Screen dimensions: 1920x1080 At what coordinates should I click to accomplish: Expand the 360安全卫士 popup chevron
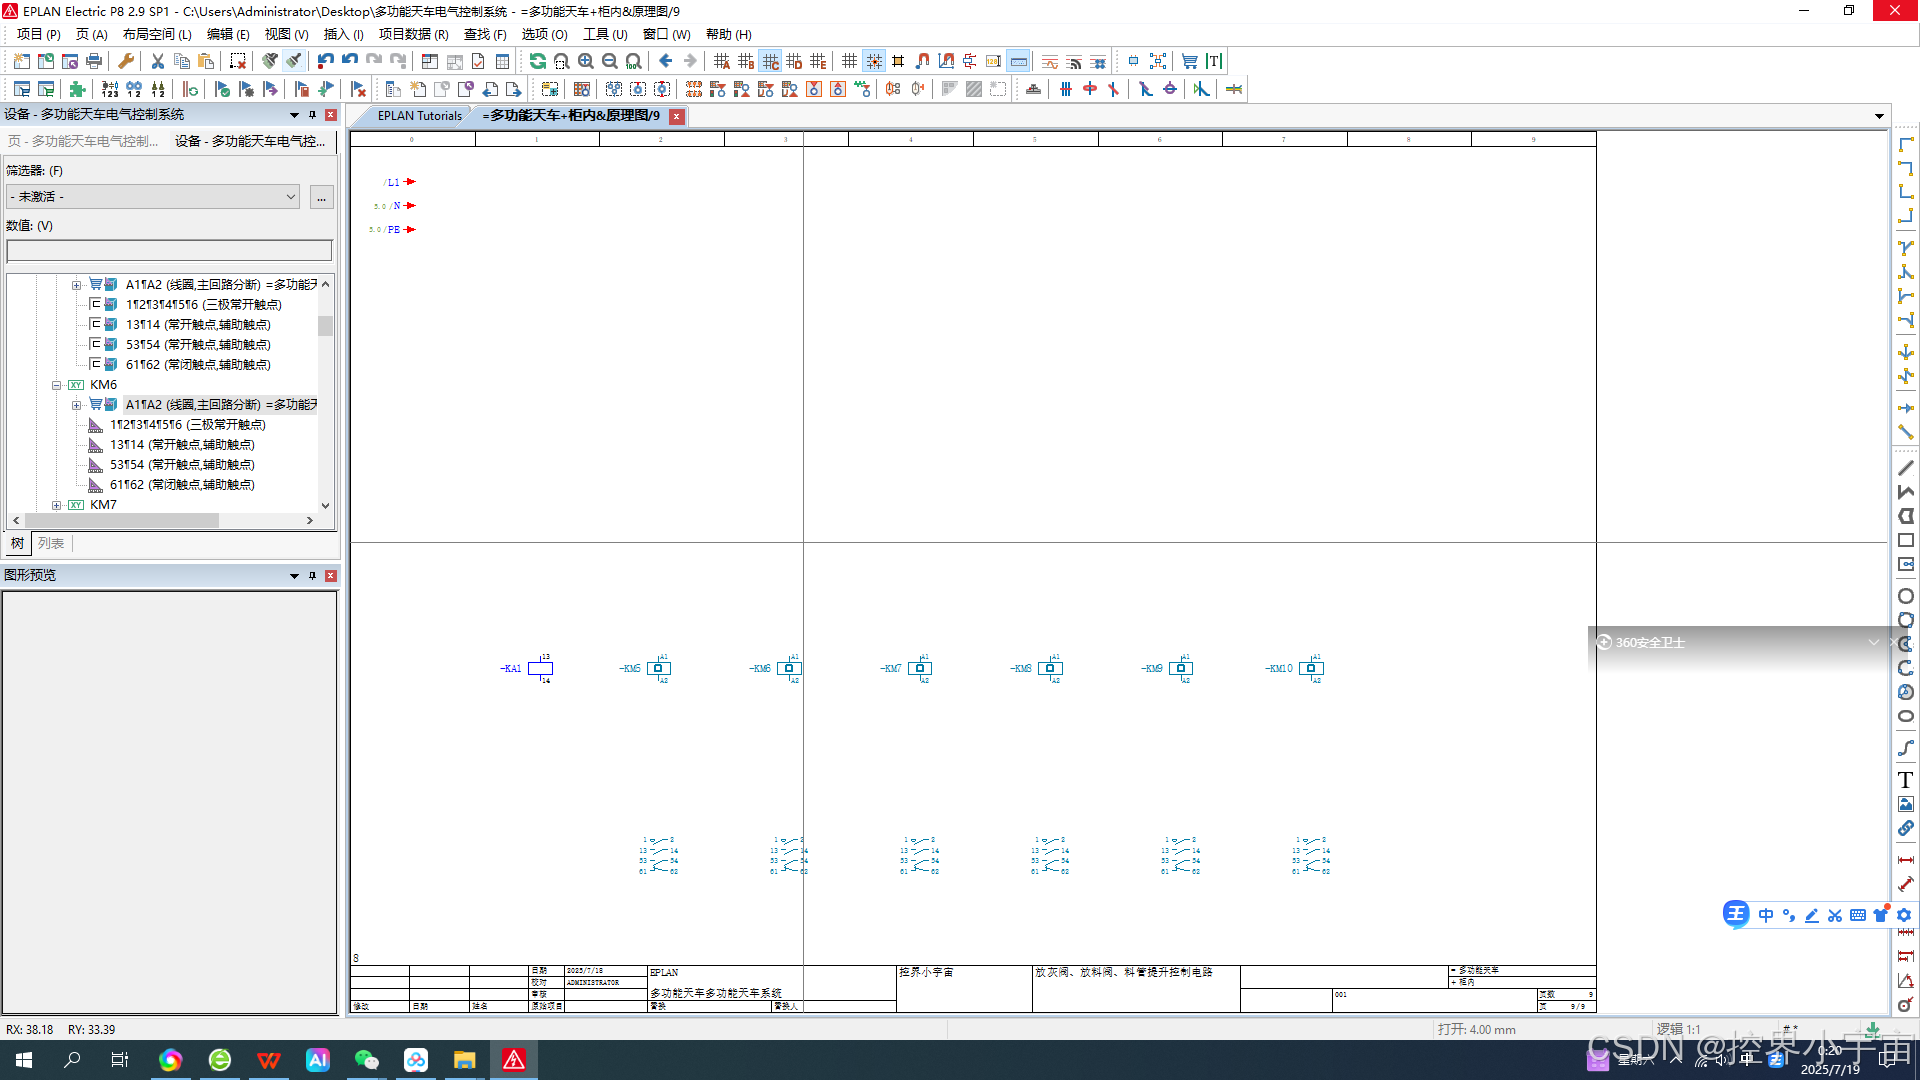(1874, 642)
